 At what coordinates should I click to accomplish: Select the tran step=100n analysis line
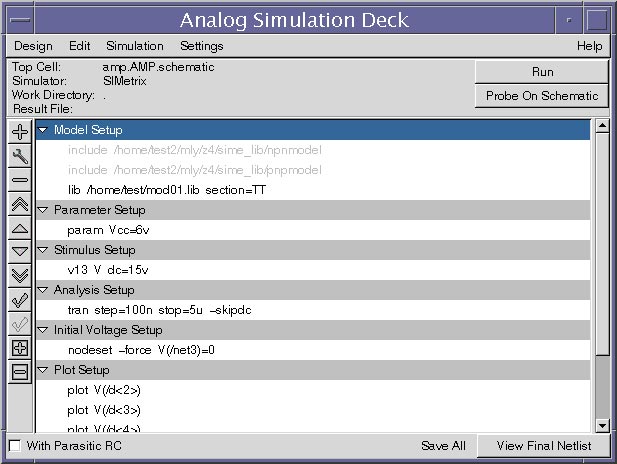pyautogui.click(x=313, y=310)
